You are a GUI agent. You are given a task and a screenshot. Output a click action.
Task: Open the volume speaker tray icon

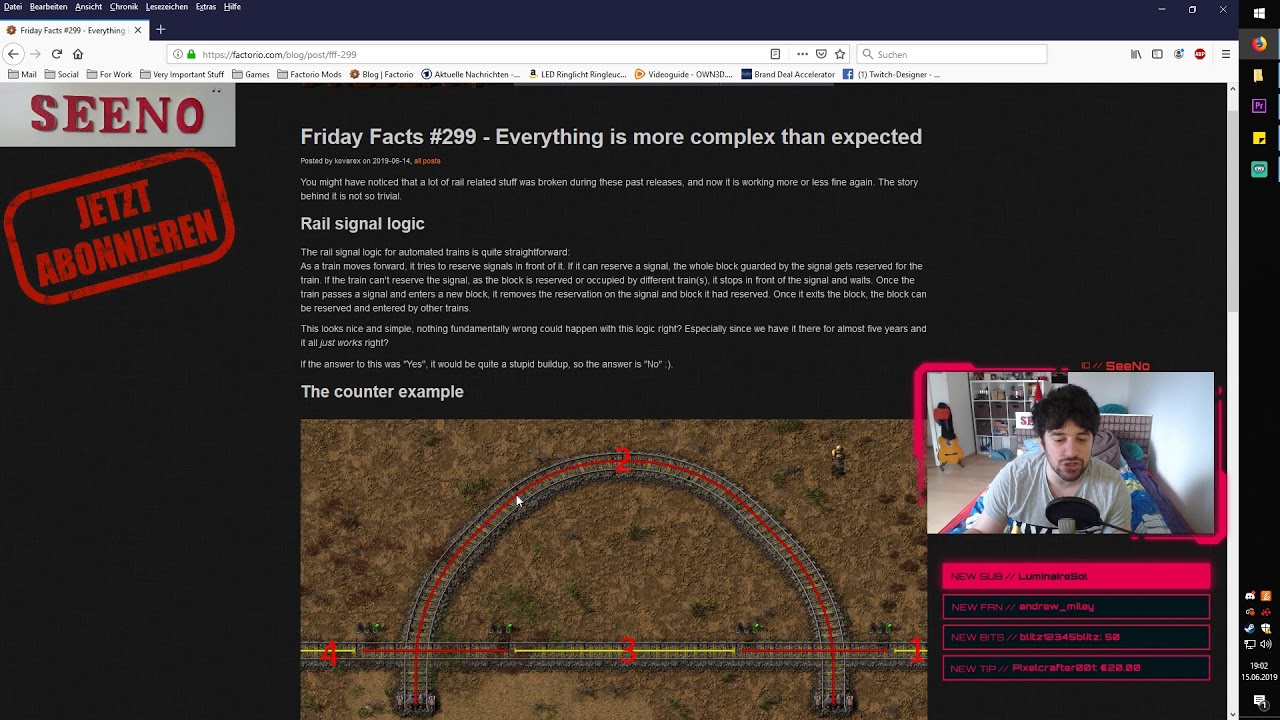click(1266, 645)
